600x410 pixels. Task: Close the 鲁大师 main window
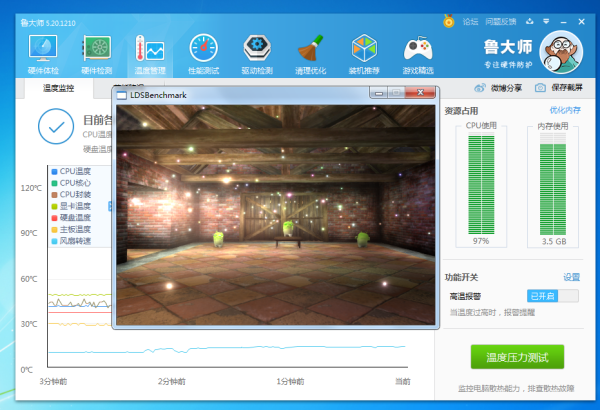(x=582, y=22)
